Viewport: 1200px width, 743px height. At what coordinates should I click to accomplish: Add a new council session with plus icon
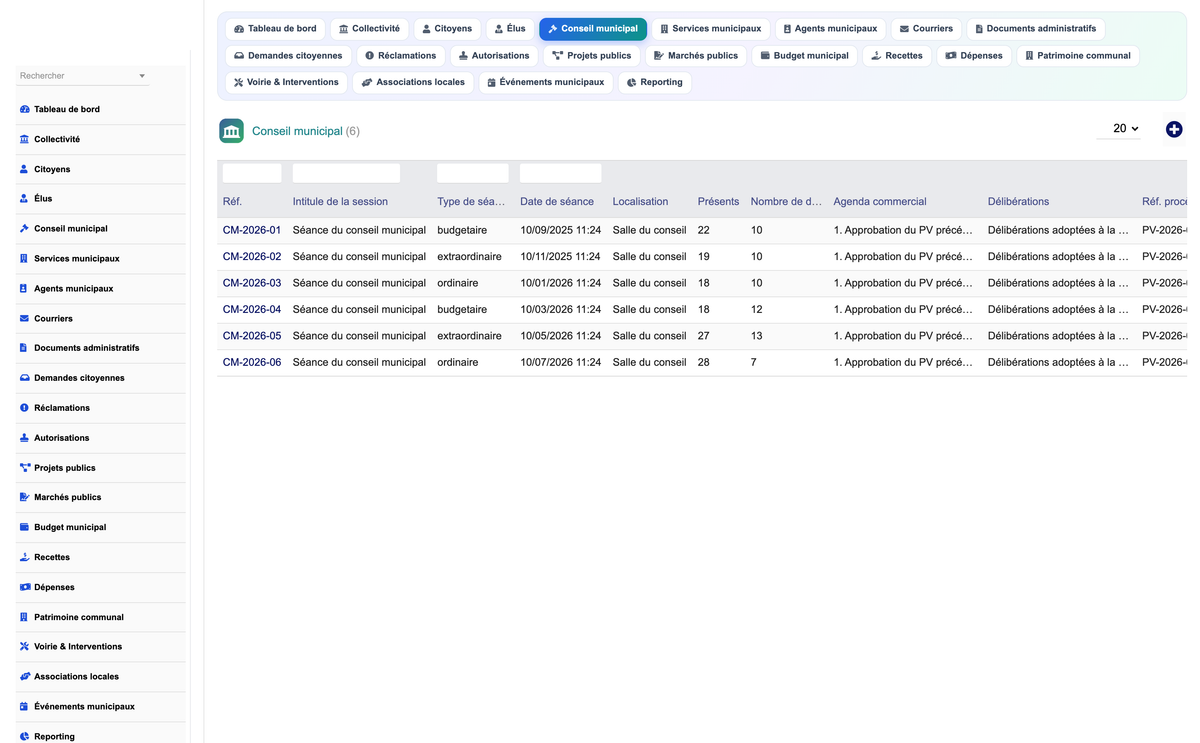[x=1174, y=129]
